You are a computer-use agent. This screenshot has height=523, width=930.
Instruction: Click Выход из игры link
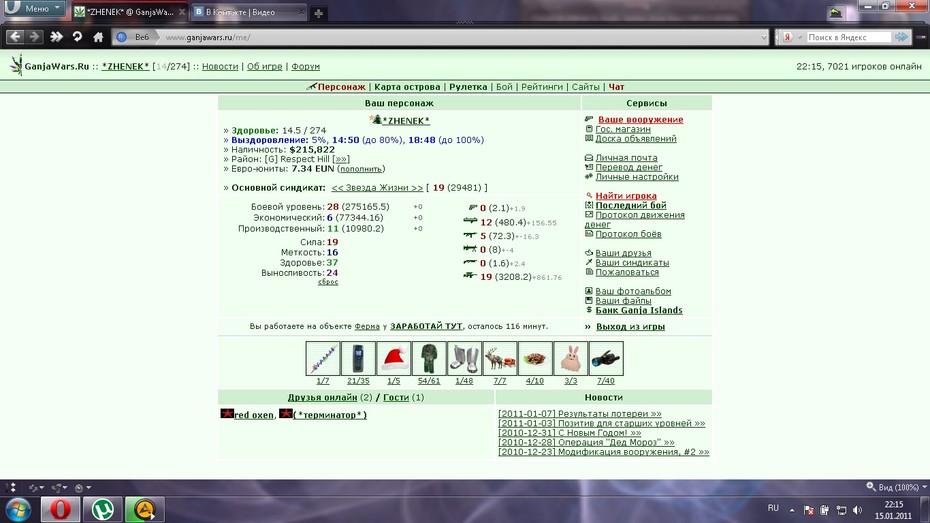pos(630,327)
